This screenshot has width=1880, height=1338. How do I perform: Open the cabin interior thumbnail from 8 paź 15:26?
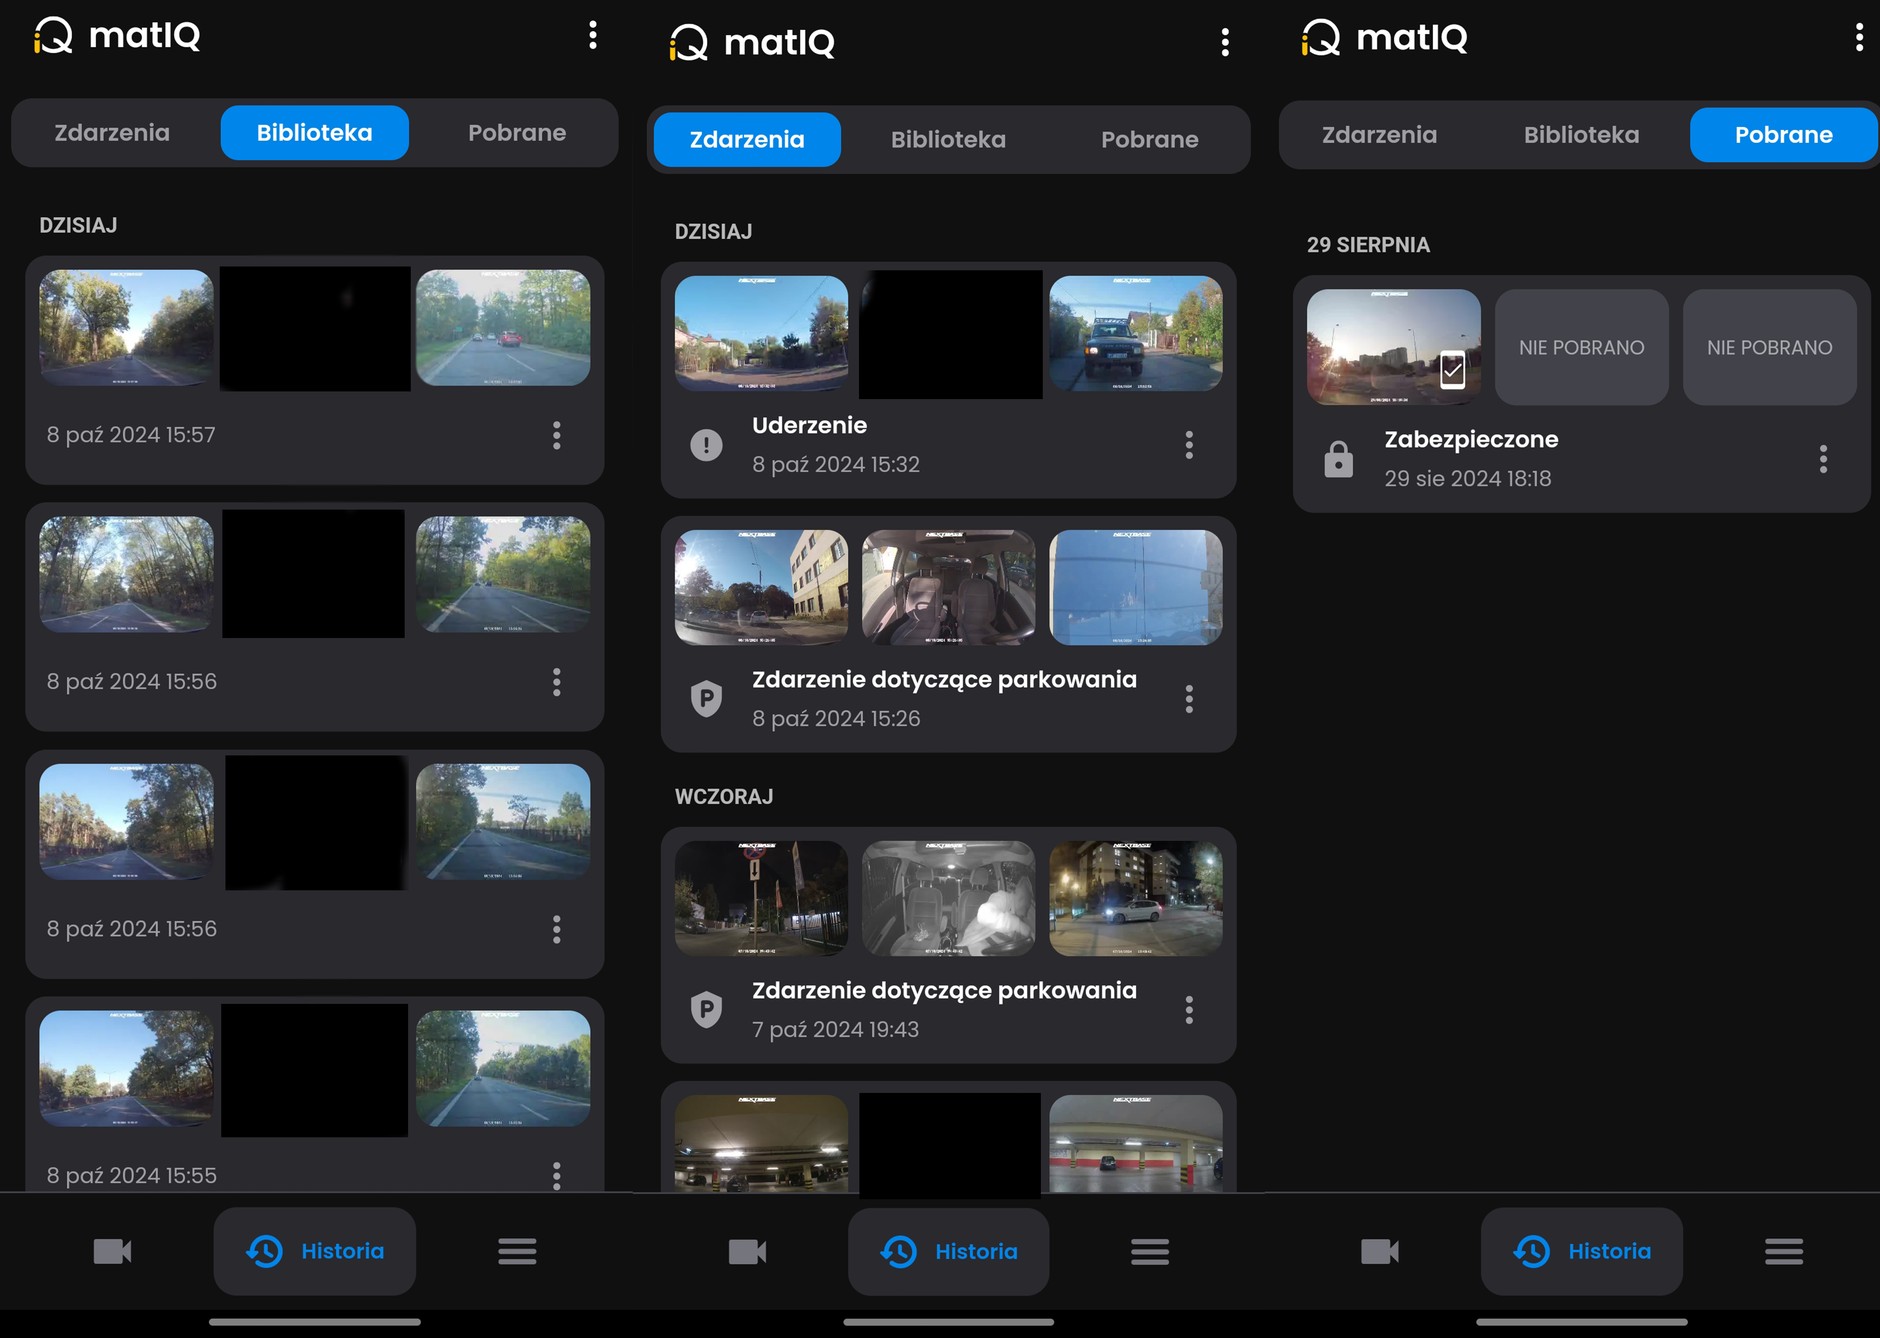[x=948, y=587]
